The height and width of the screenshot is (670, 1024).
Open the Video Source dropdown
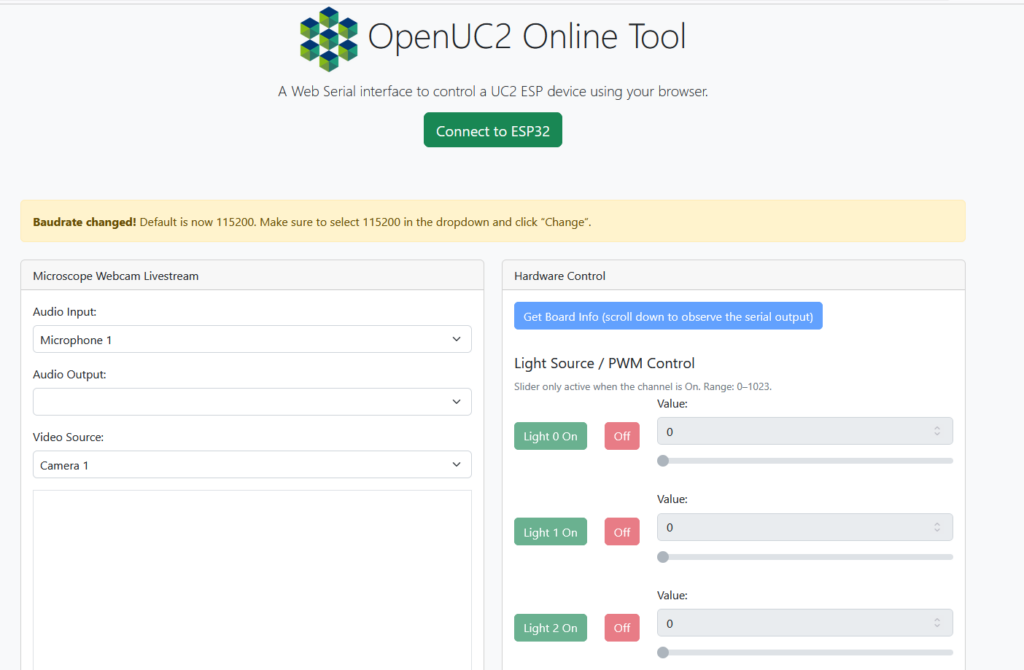pos(252,465)
